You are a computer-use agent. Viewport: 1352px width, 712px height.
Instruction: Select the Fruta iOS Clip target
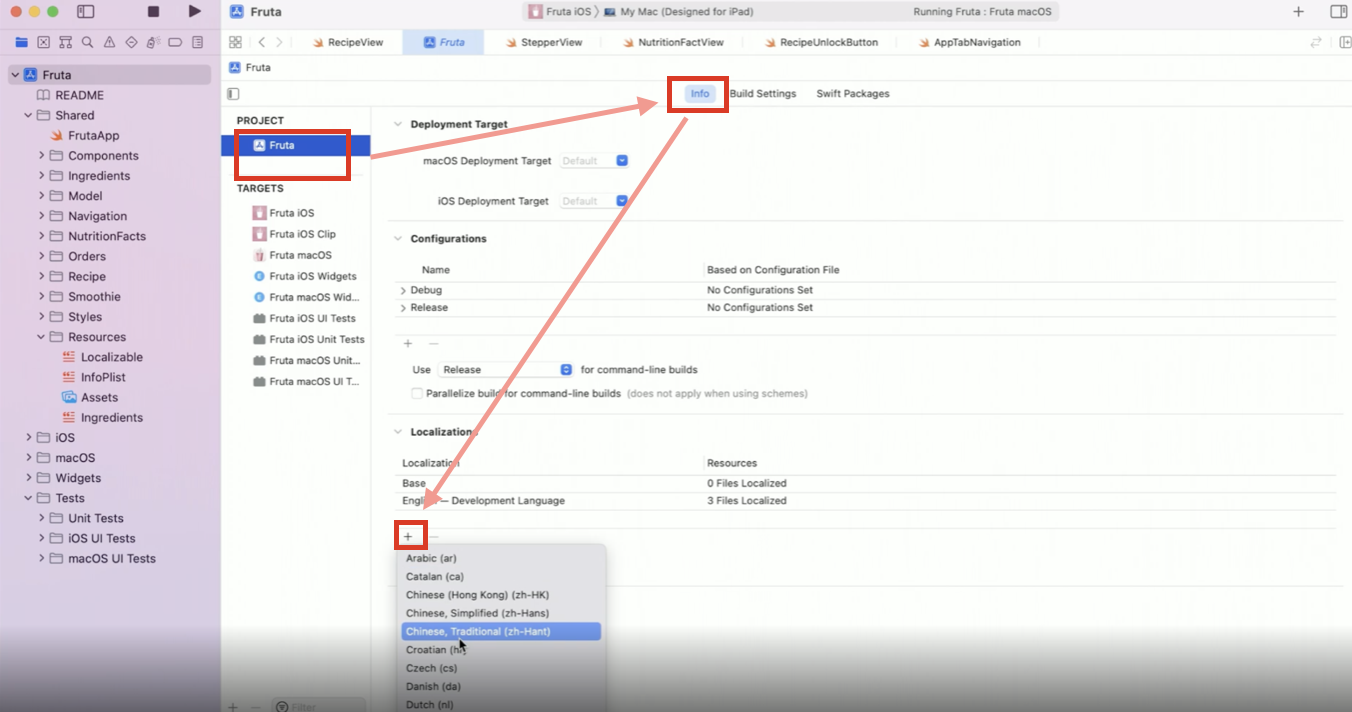[296, 234]
